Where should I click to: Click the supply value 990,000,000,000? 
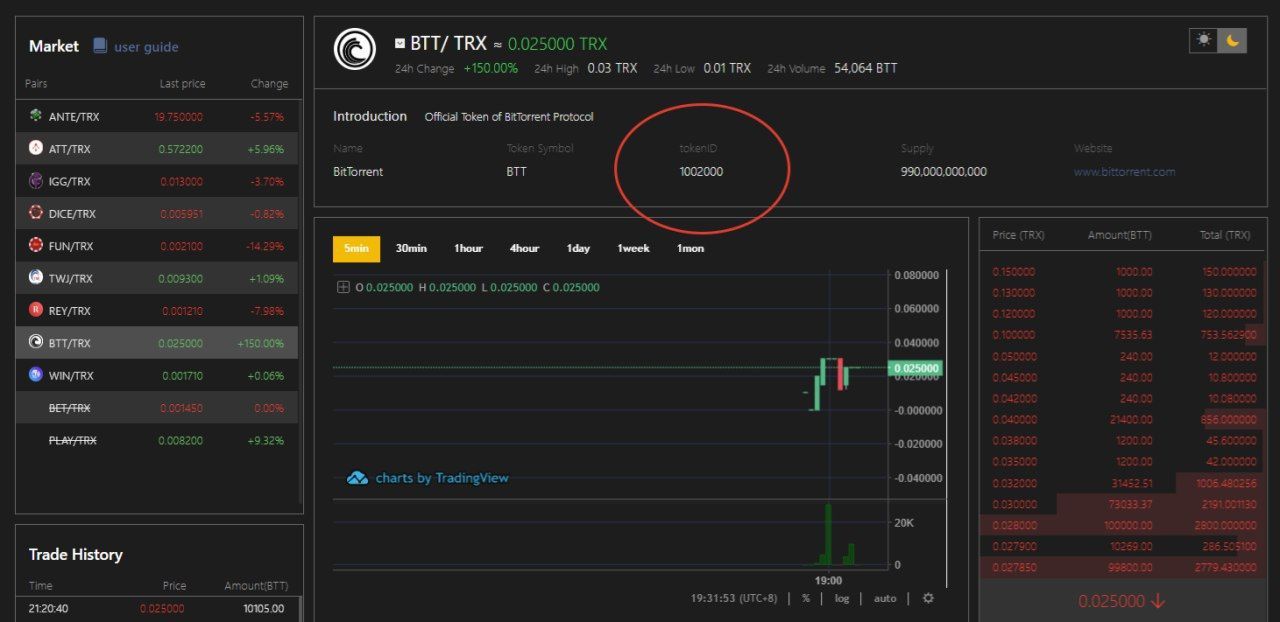[x=943, y=171]
